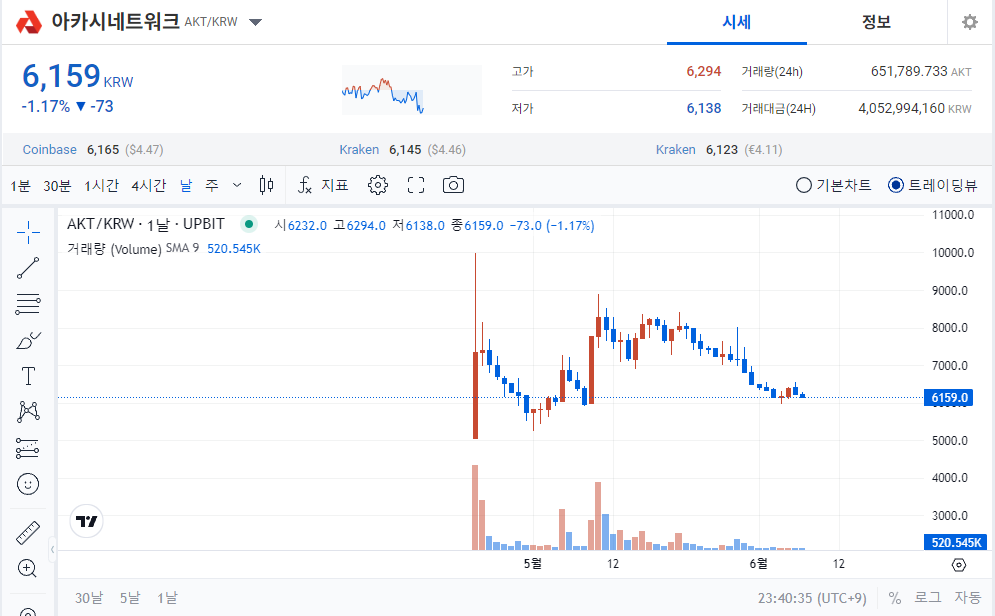Open candlestick chart type selector
This screenshot has width=995, height=616.
pos(267,185)
